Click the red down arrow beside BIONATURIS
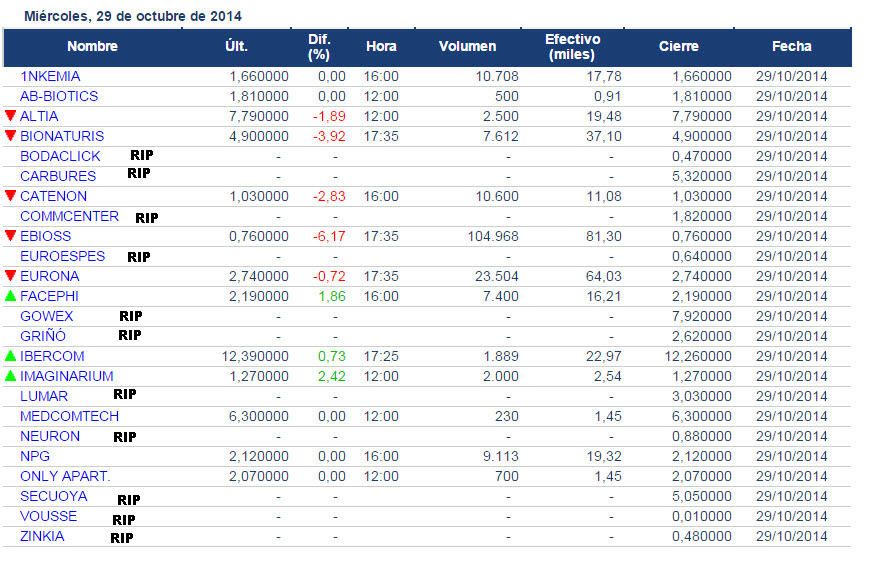 (x=11, y=136)
